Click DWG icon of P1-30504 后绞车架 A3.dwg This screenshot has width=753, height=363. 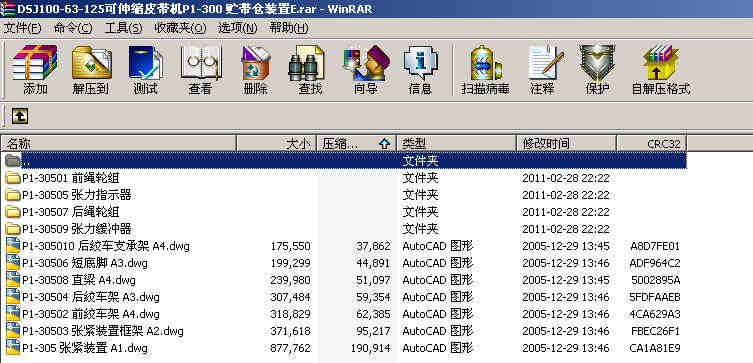pos(13,297)
